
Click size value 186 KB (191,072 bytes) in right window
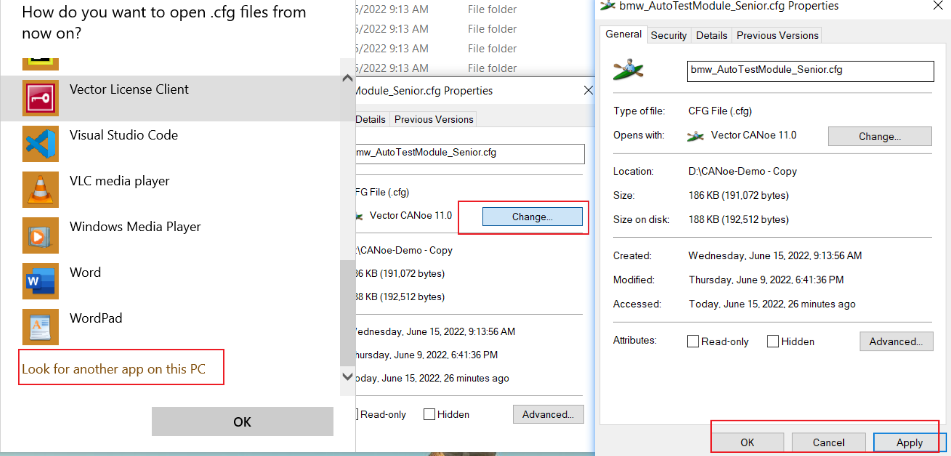tap(738, 196)
